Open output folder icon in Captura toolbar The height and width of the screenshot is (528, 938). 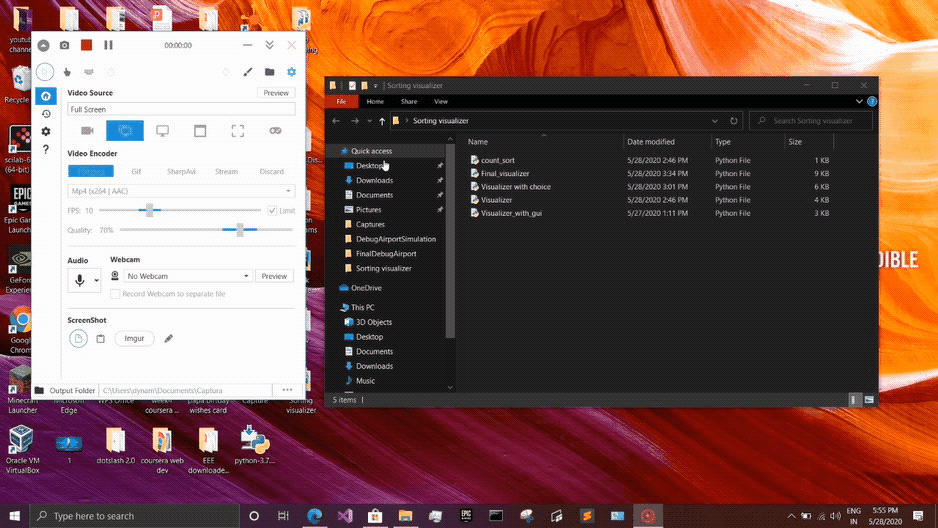270,72
